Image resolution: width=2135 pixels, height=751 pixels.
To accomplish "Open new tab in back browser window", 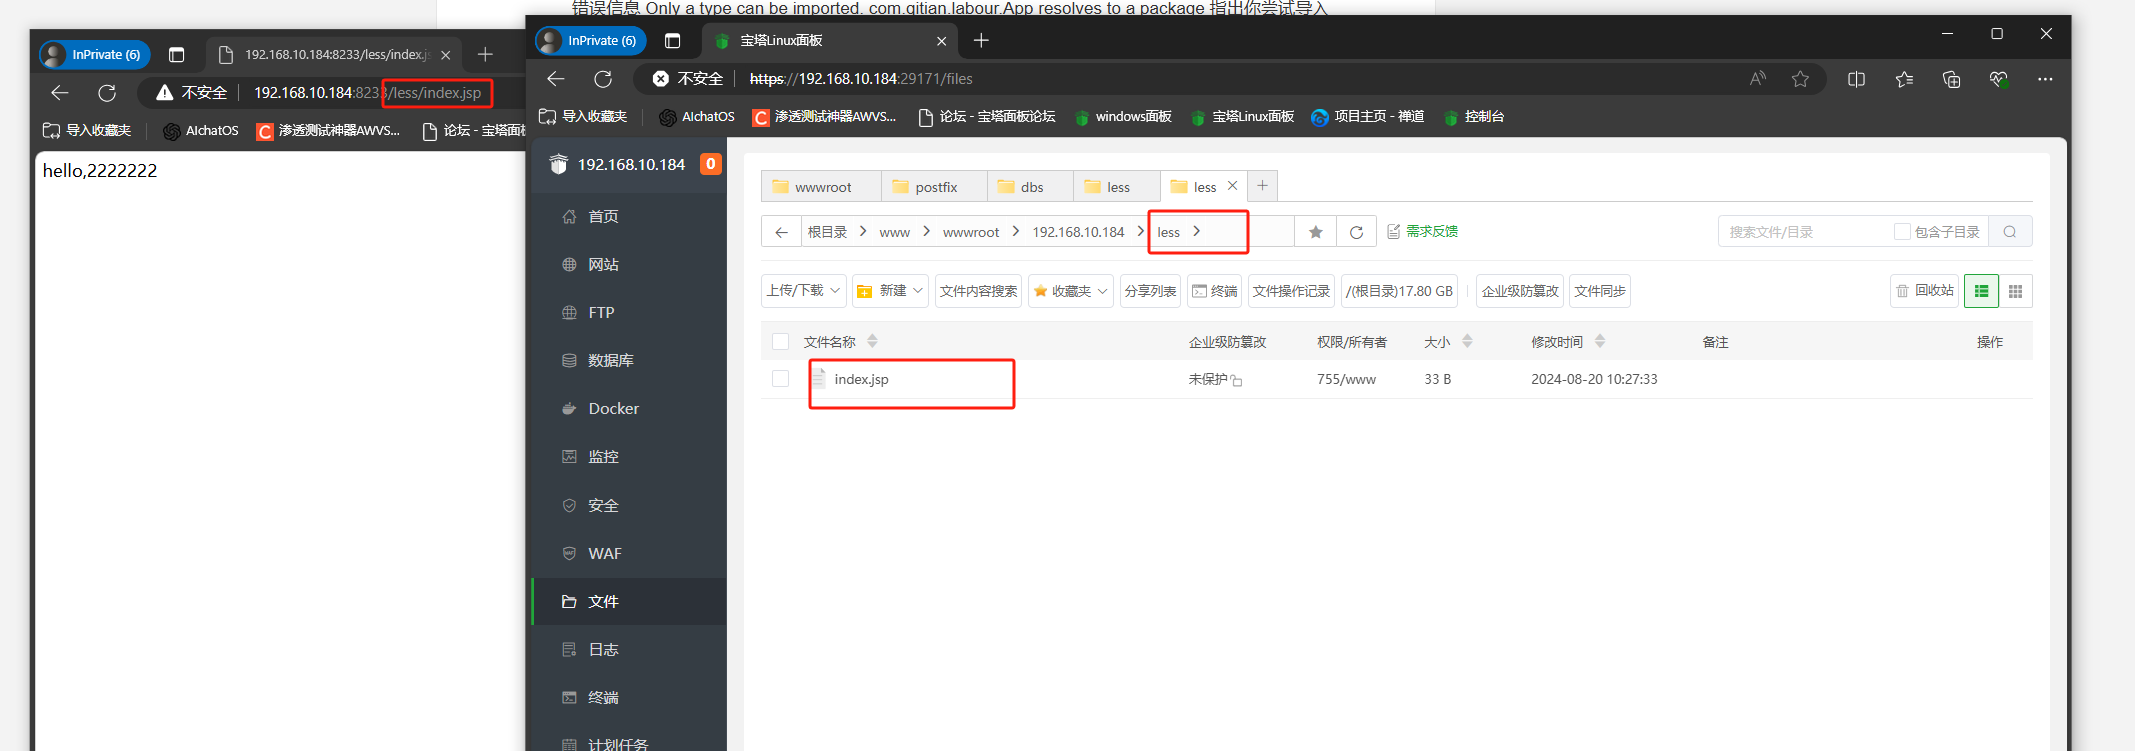I will pos(485,54).
